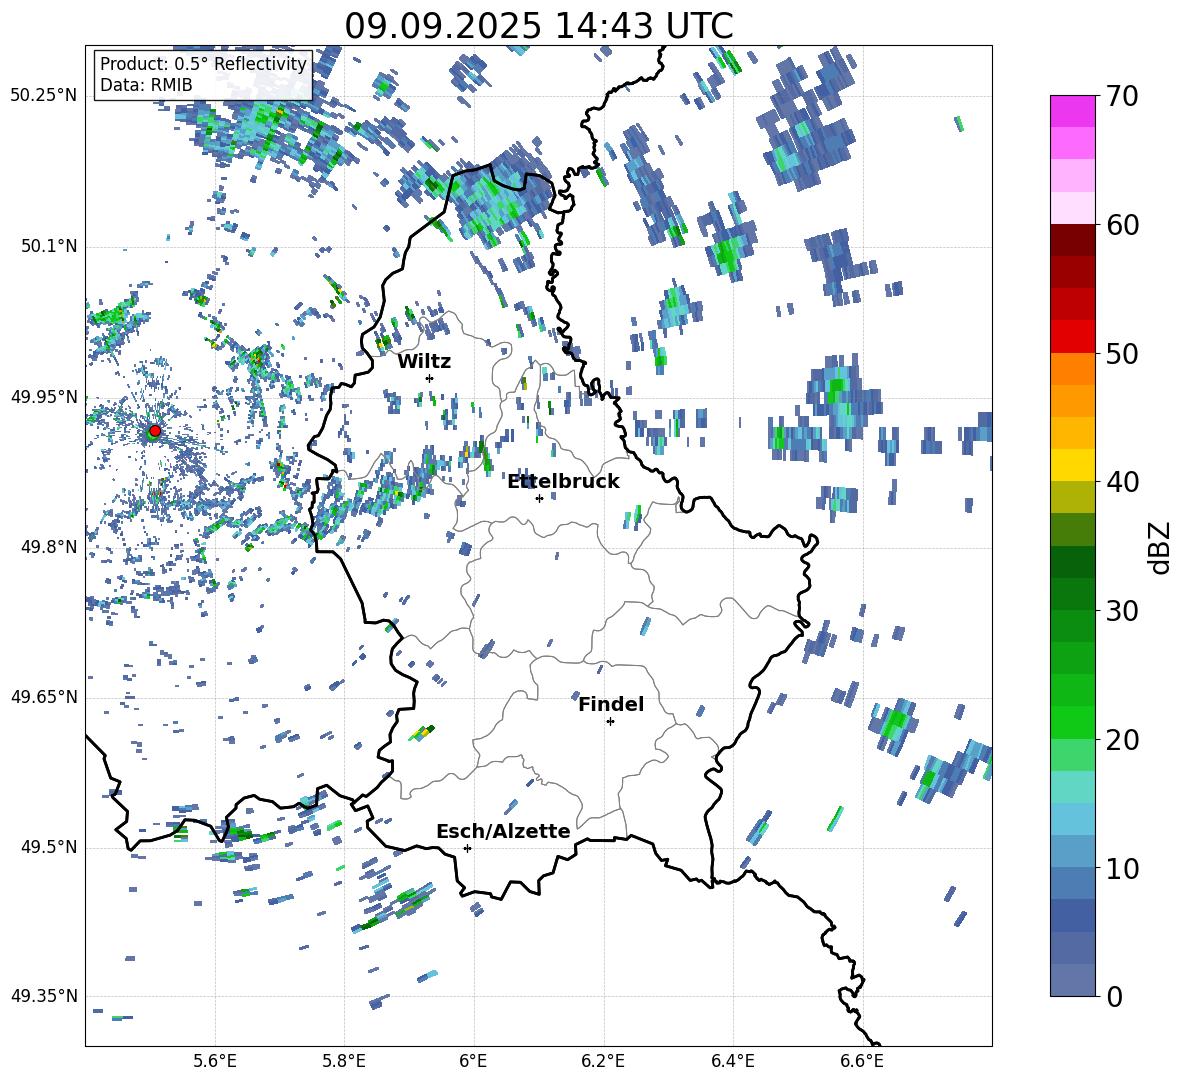This screenshot has width=1184, height=1081.
Task: Click the 49.65°N latitude label
Action: (44, 696)
